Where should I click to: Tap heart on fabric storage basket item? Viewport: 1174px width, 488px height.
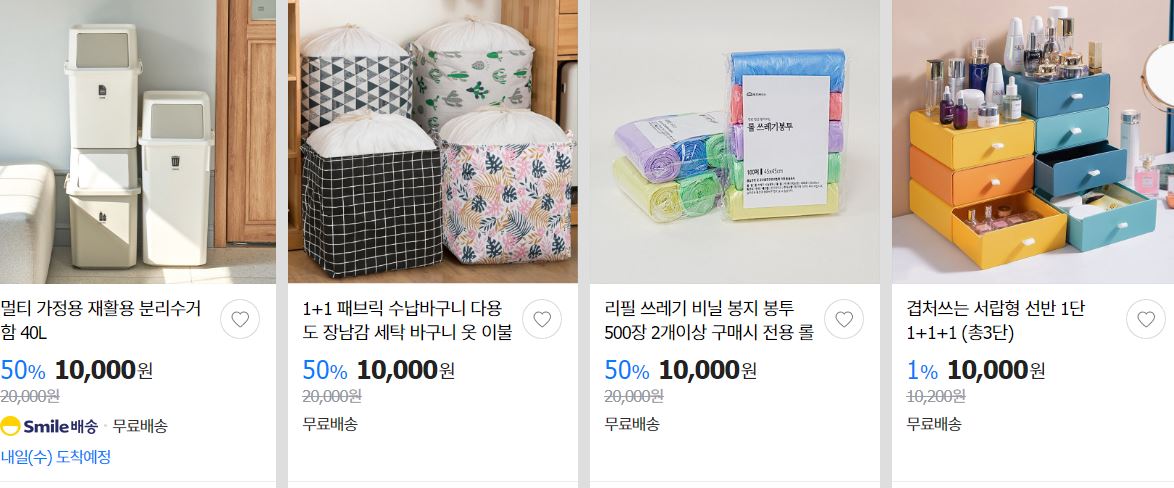(542, 320)
